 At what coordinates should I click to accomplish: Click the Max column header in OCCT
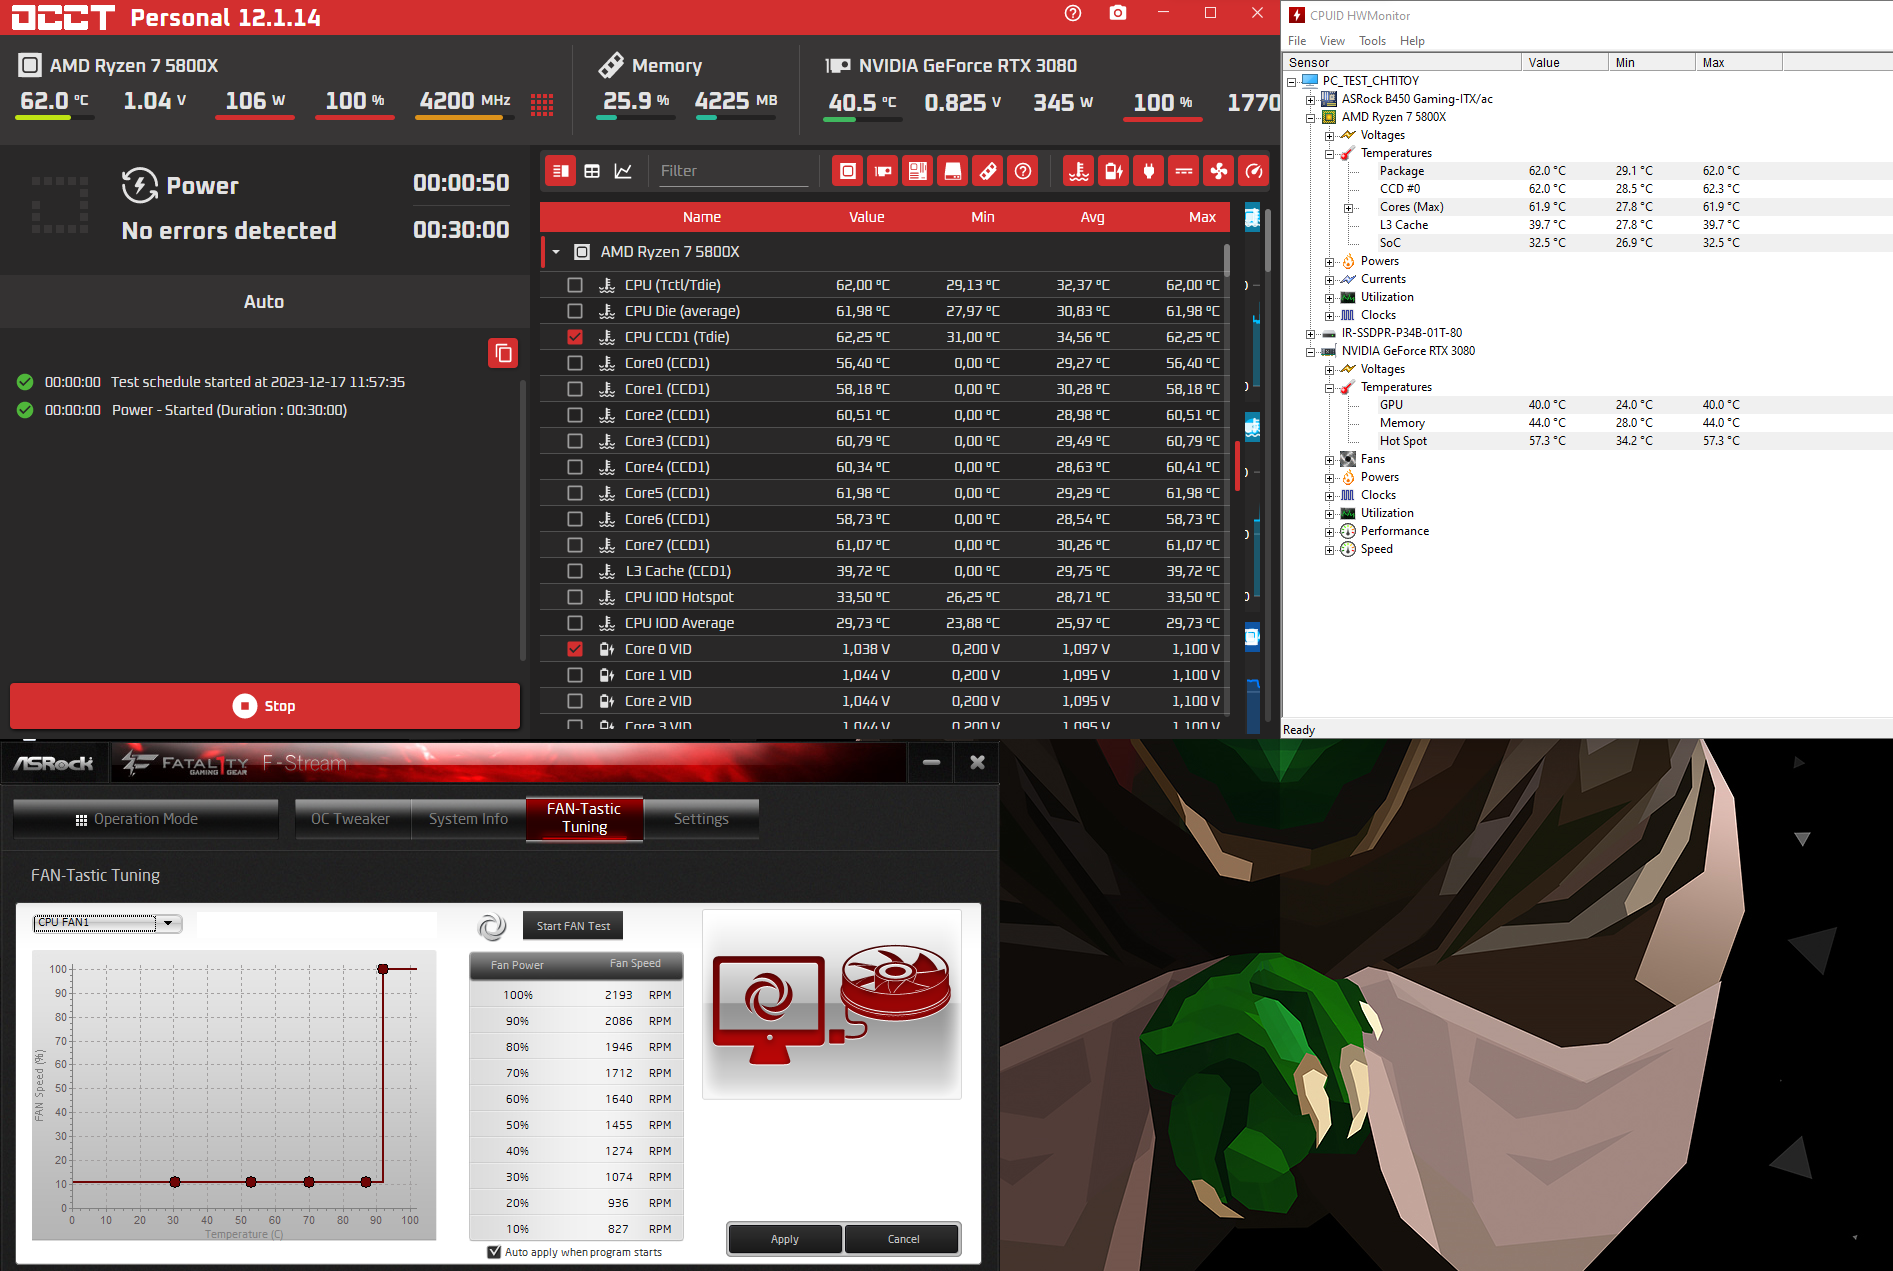[x=1202, y=217]
